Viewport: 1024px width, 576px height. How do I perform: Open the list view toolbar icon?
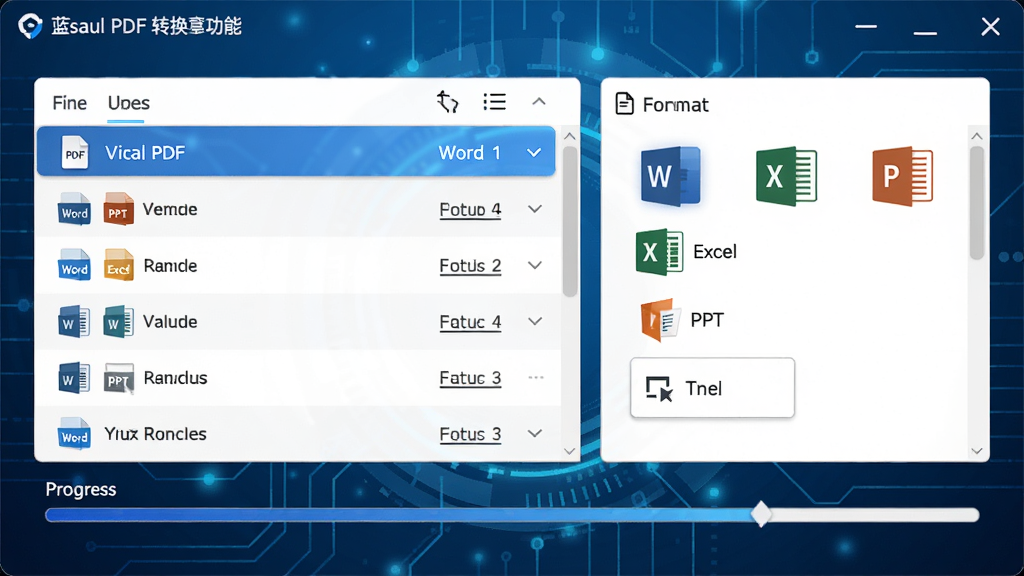tap(494, 102)
